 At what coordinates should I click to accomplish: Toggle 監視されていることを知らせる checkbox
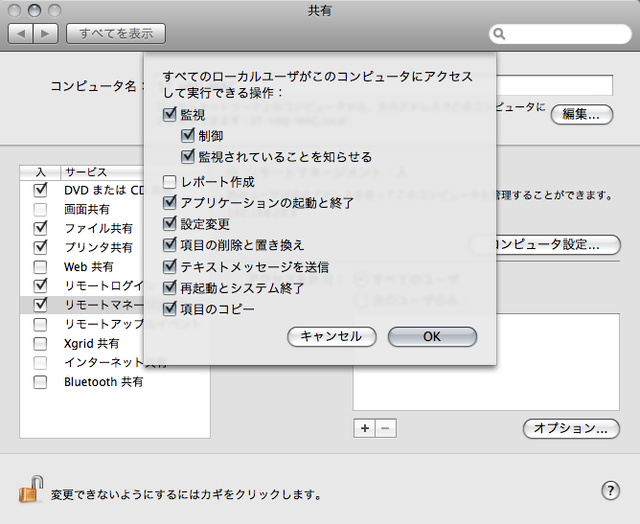click(188, 157)
